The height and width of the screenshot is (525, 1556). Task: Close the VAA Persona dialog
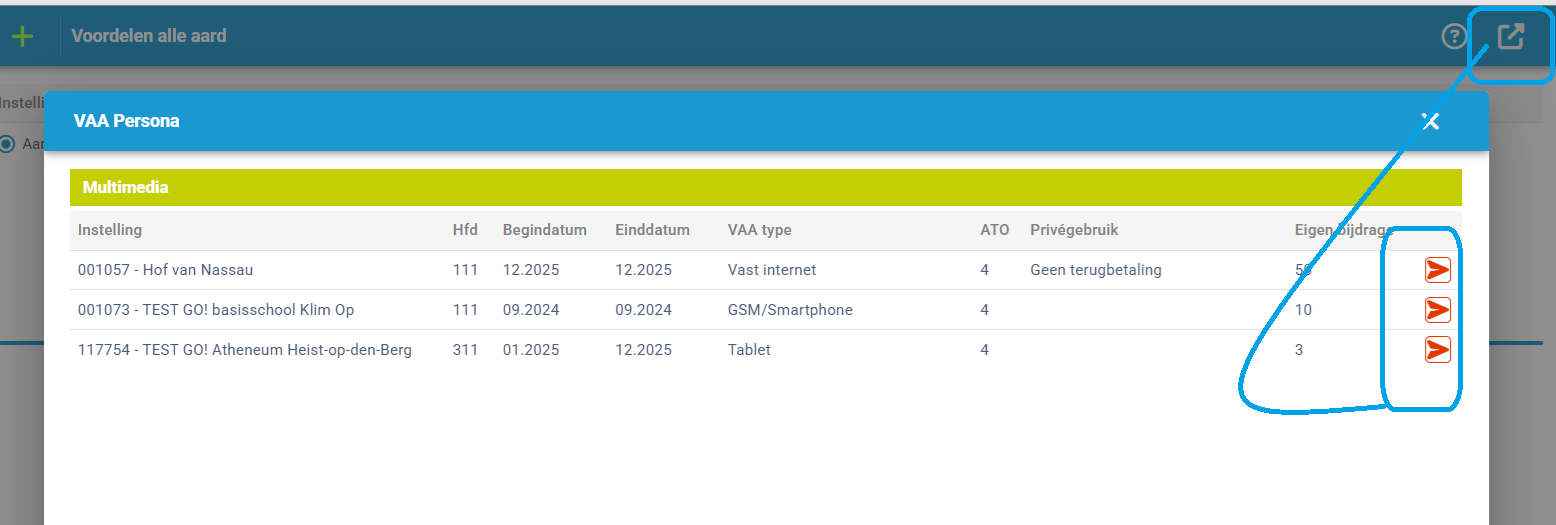coord(1430,121)
